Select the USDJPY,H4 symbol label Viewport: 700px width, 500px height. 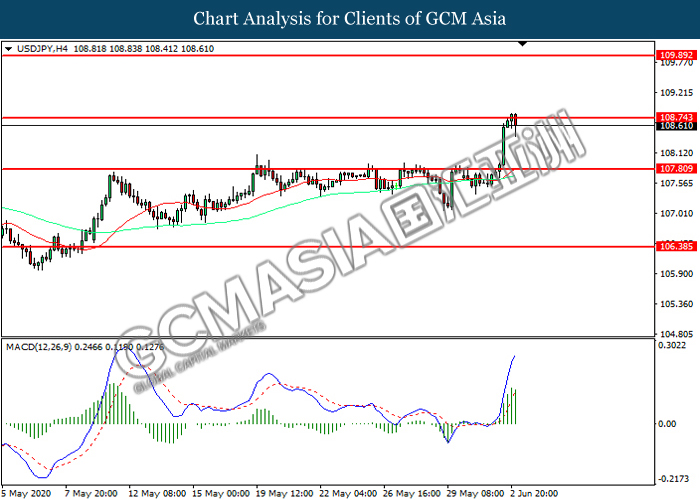point(42,49)
